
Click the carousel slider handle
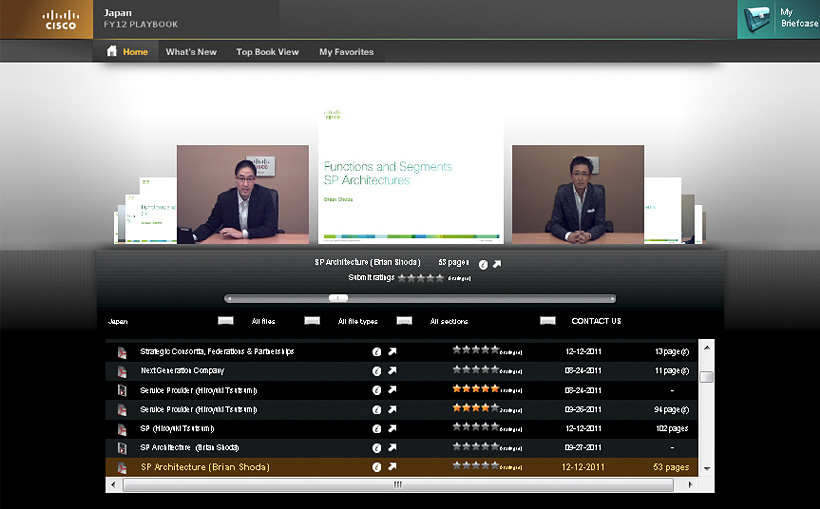[x=338, y=298]
